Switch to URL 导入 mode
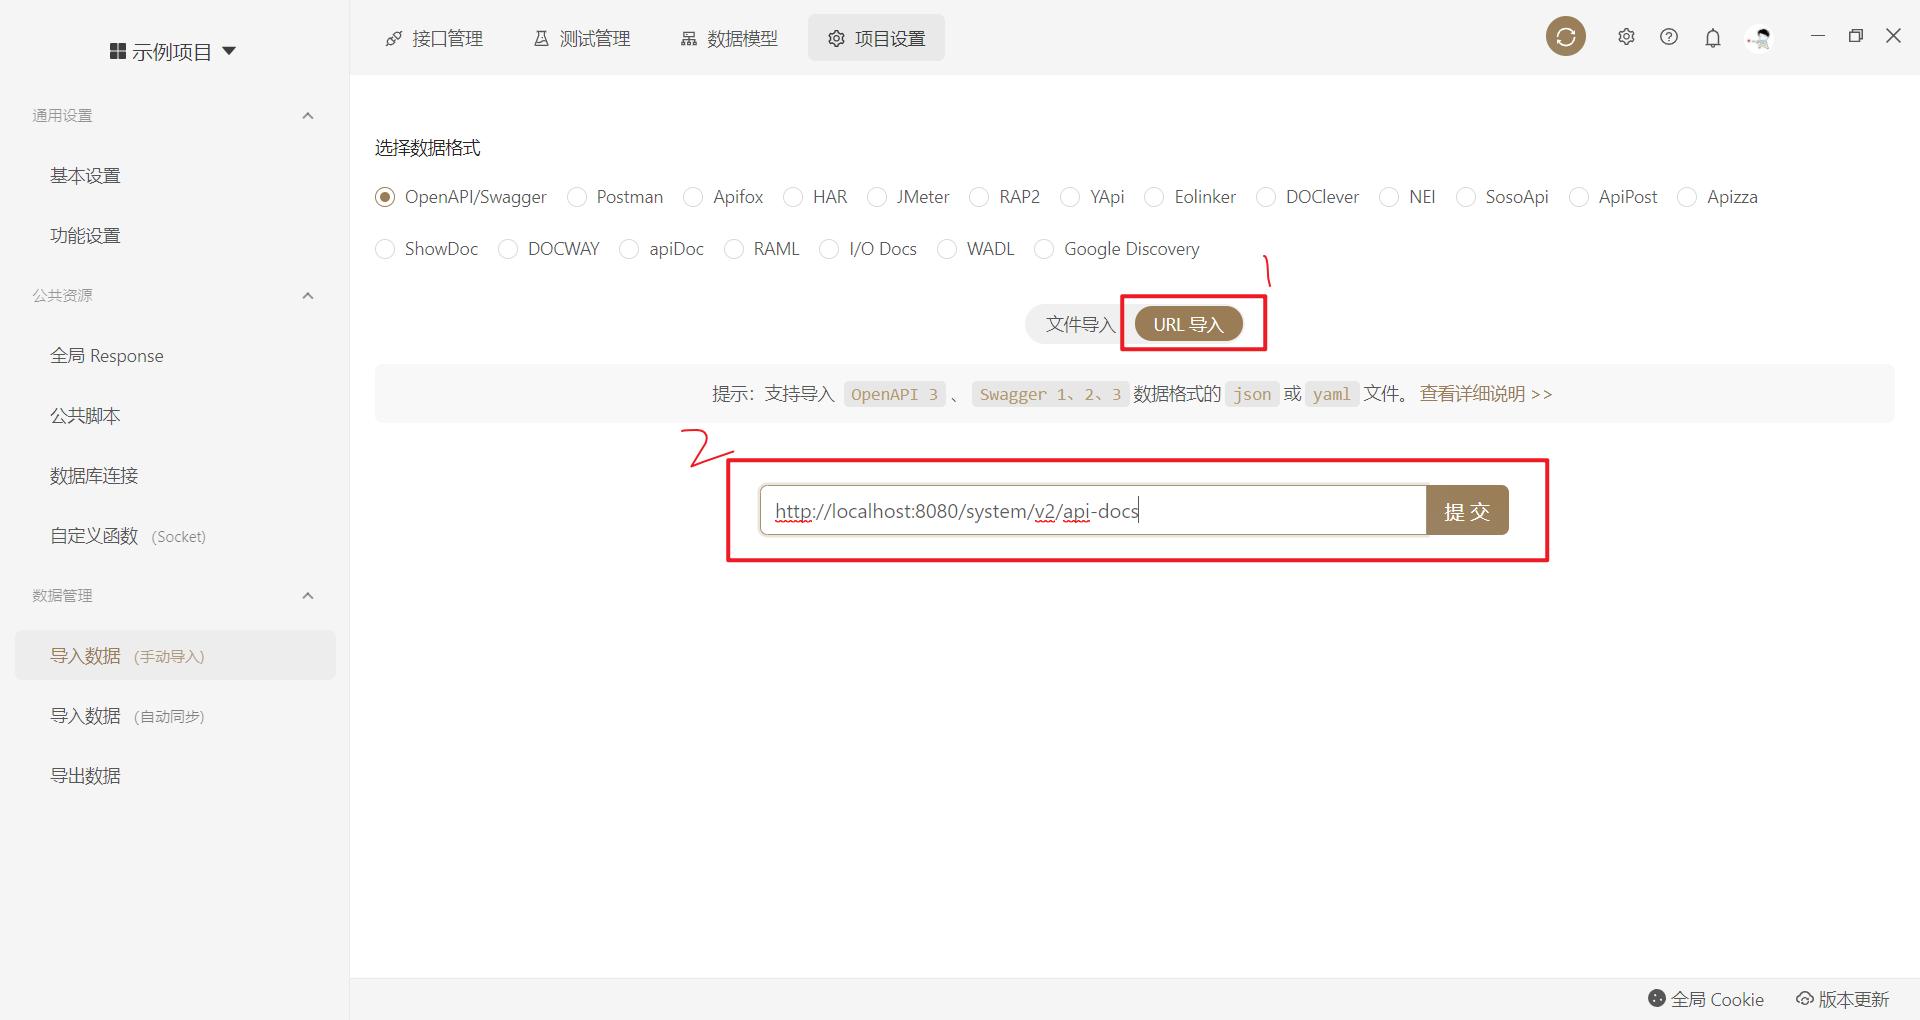This screenshot has width=1920, height=1020. 1188,324
